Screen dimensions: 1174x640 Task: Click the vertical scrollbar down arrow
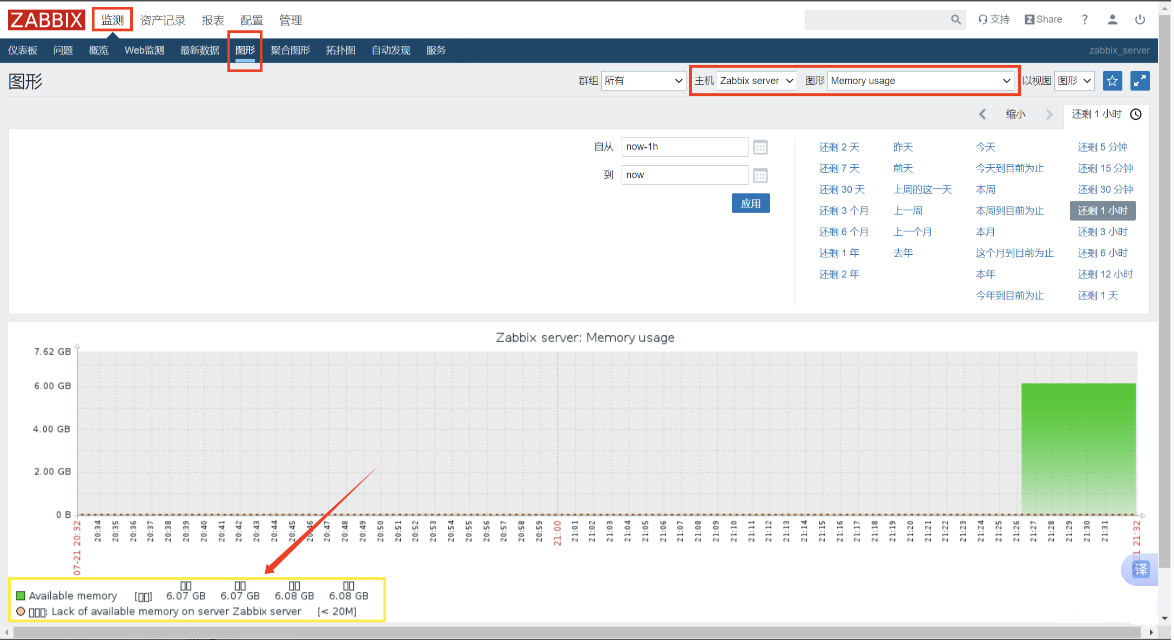1164,619
